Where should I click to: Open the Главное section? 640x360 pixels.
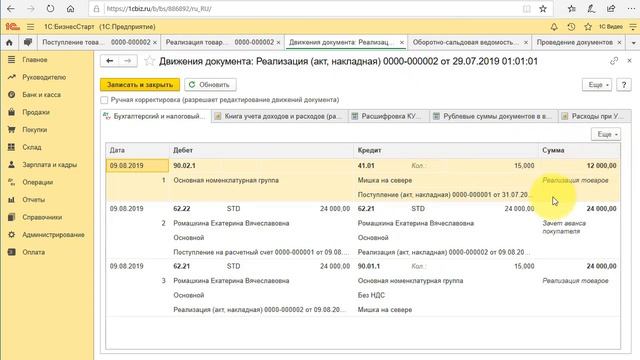tap(35, 60)
